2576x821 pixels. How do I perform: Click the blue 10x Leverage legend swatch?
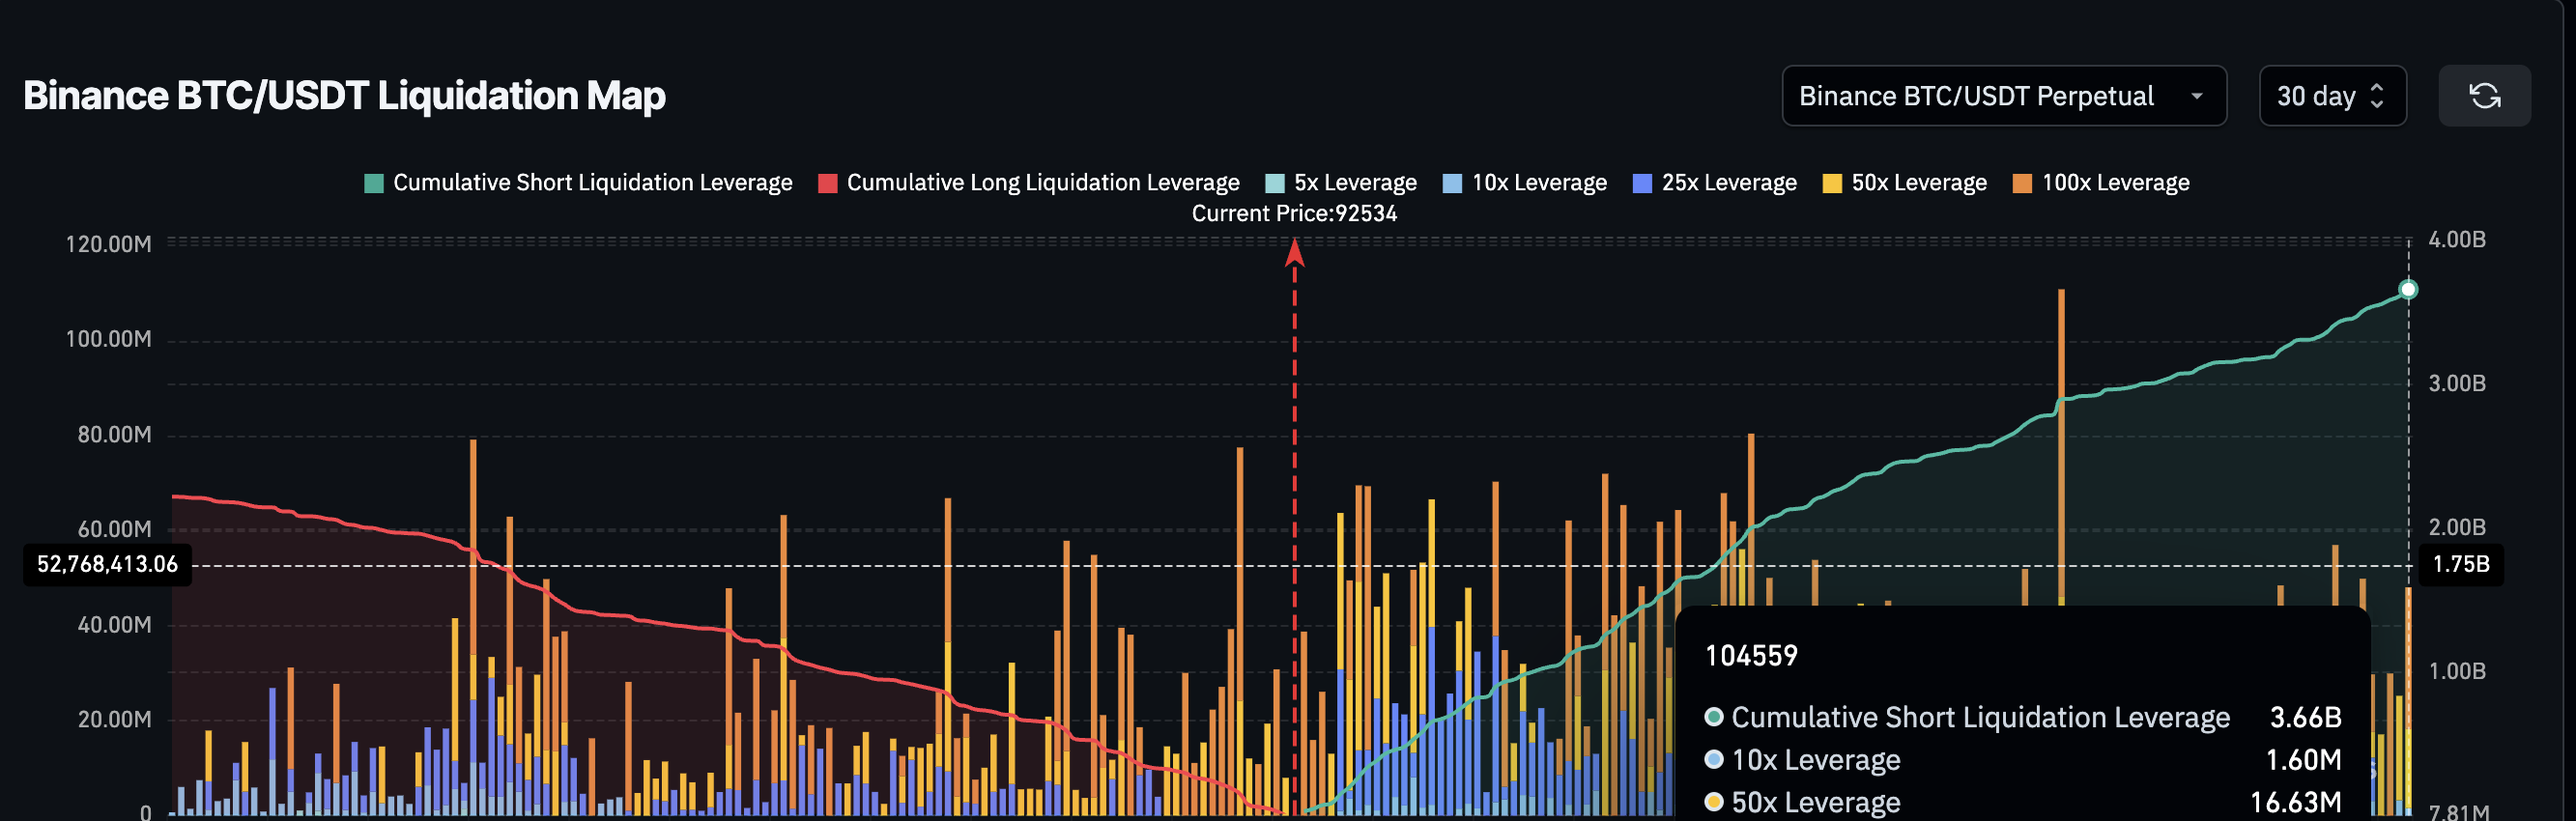point(1453,184)
